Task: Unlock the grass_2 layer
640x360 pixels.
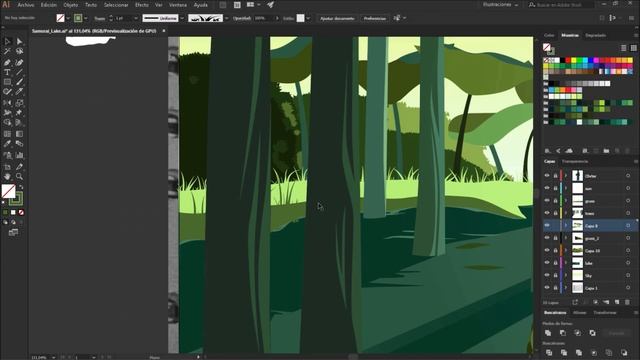Action: 556,238
